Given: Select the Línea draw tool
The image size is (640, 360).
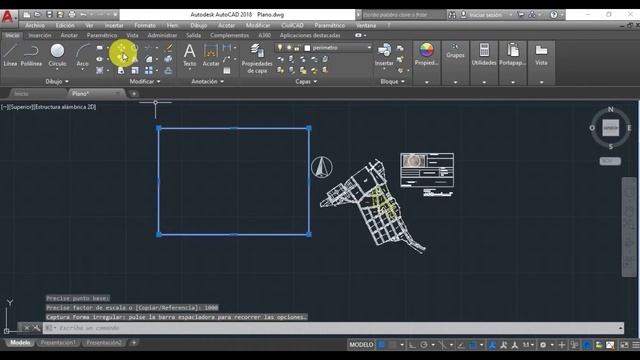Looking at the screenshot, I should click(x=10, y=55).
